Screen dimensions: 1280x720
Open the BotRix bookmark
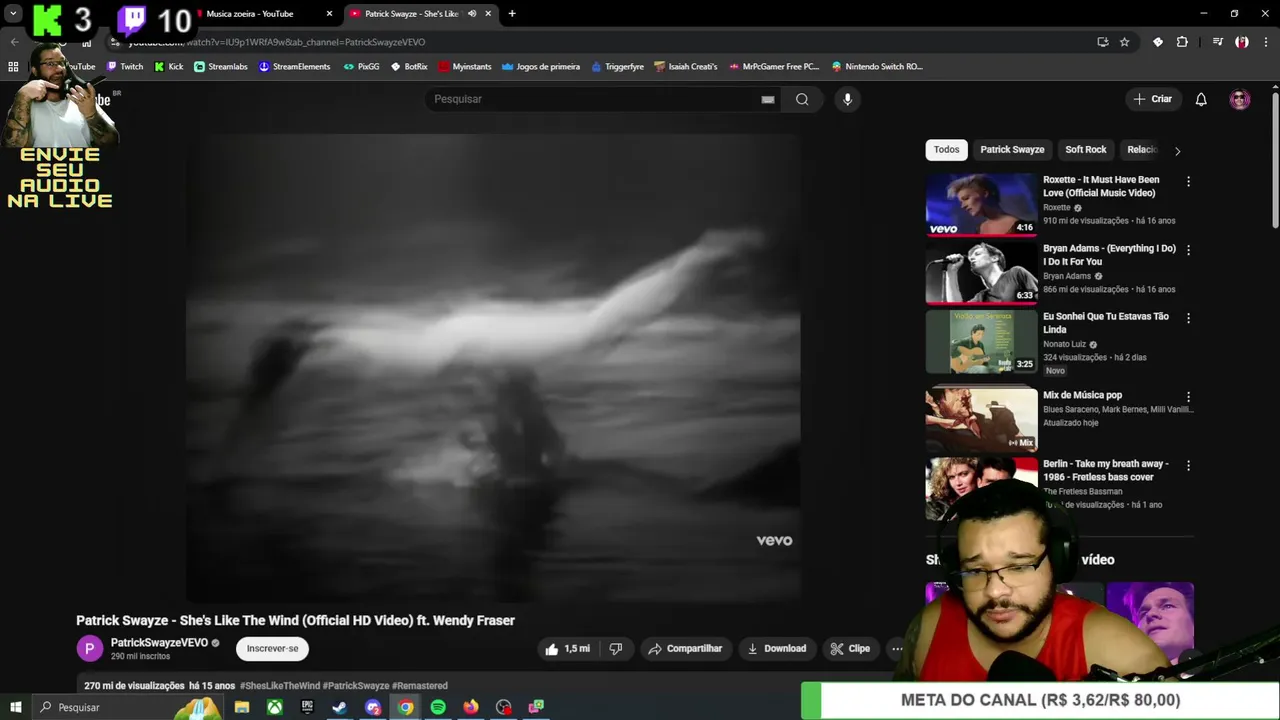[409, 67]
